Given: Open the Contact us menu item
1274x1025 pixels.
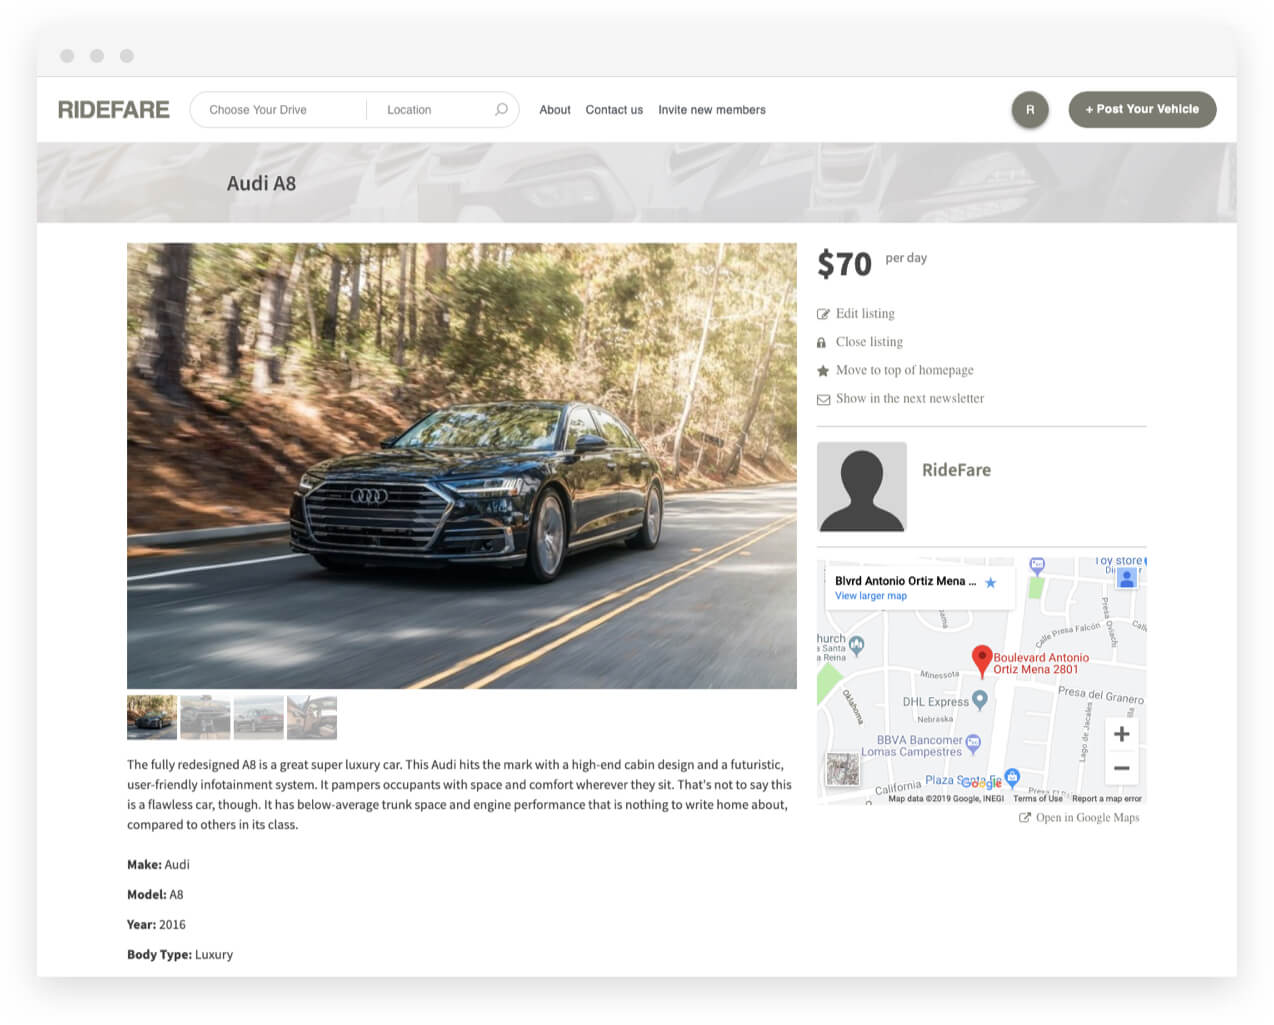Looking at the screenshot, I should pos(614,109).
